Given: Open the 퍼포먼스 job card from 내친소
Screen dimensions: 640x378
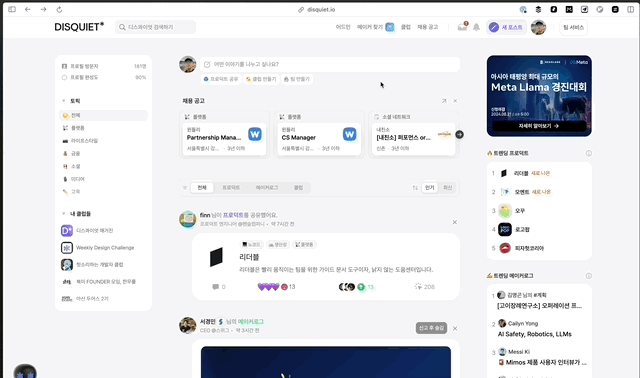Looking at the screenshot, I should [413, 139].
